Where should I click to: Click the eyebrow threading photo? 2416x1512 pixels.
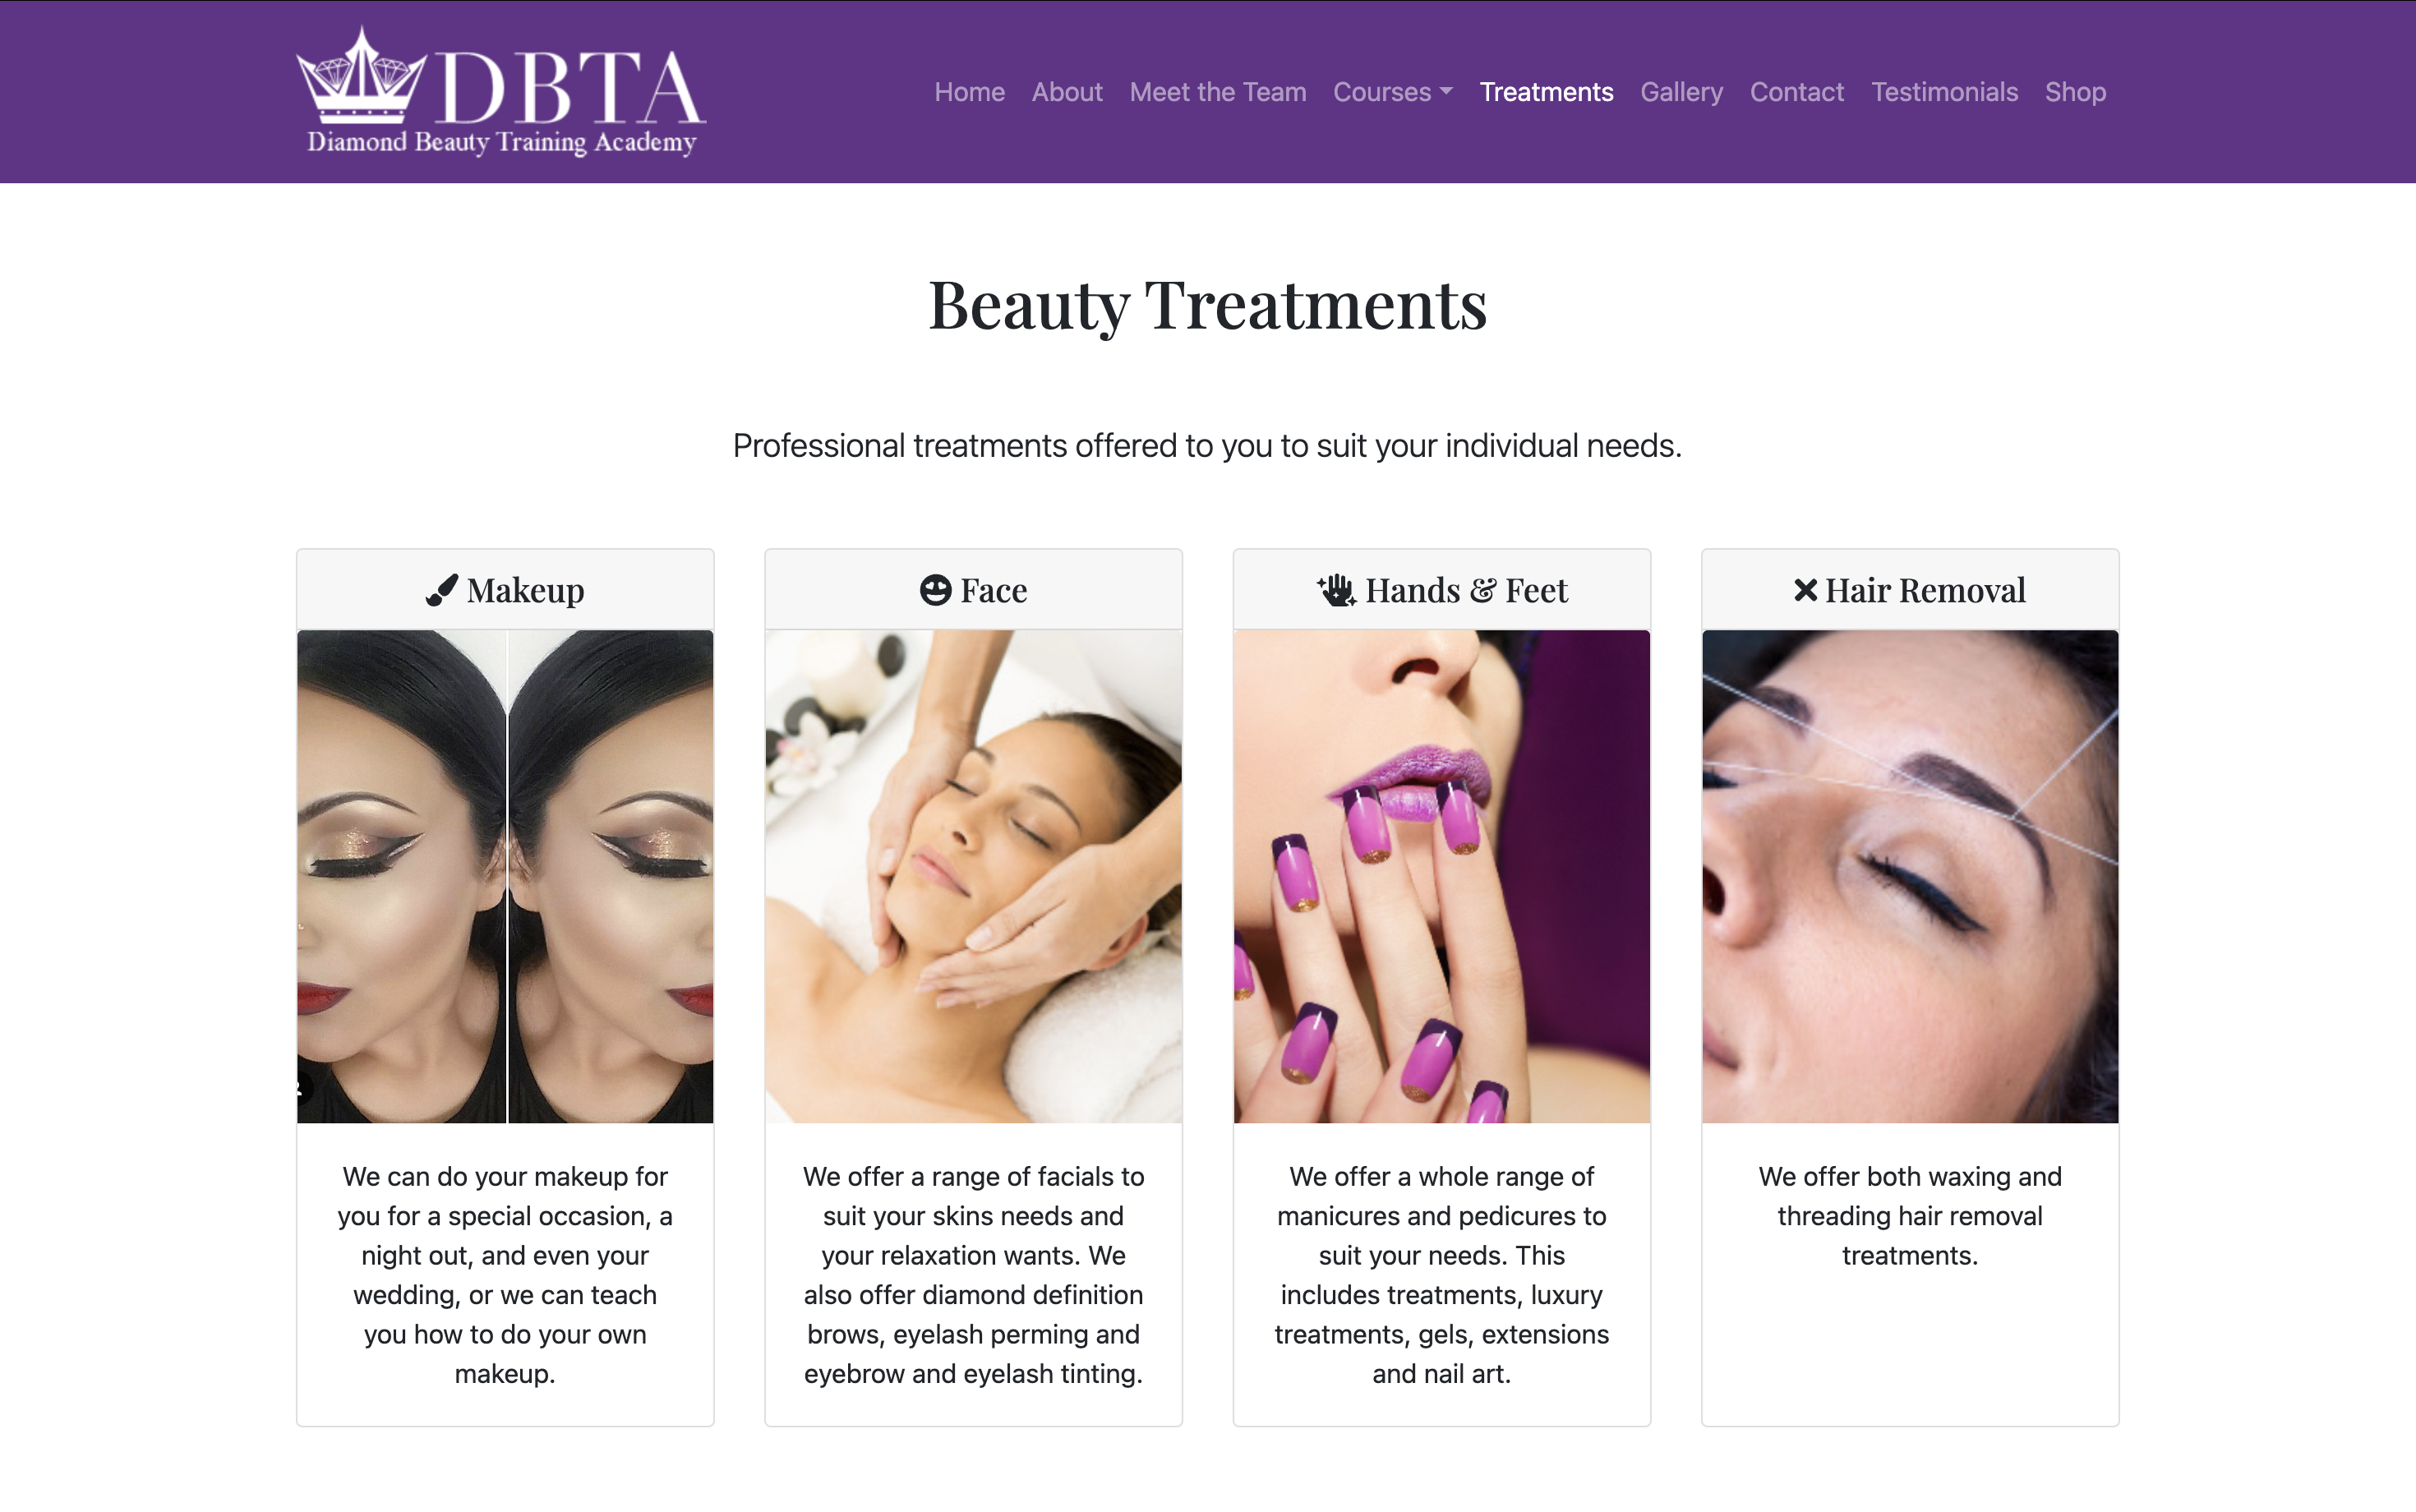[x=1910, y=876]
